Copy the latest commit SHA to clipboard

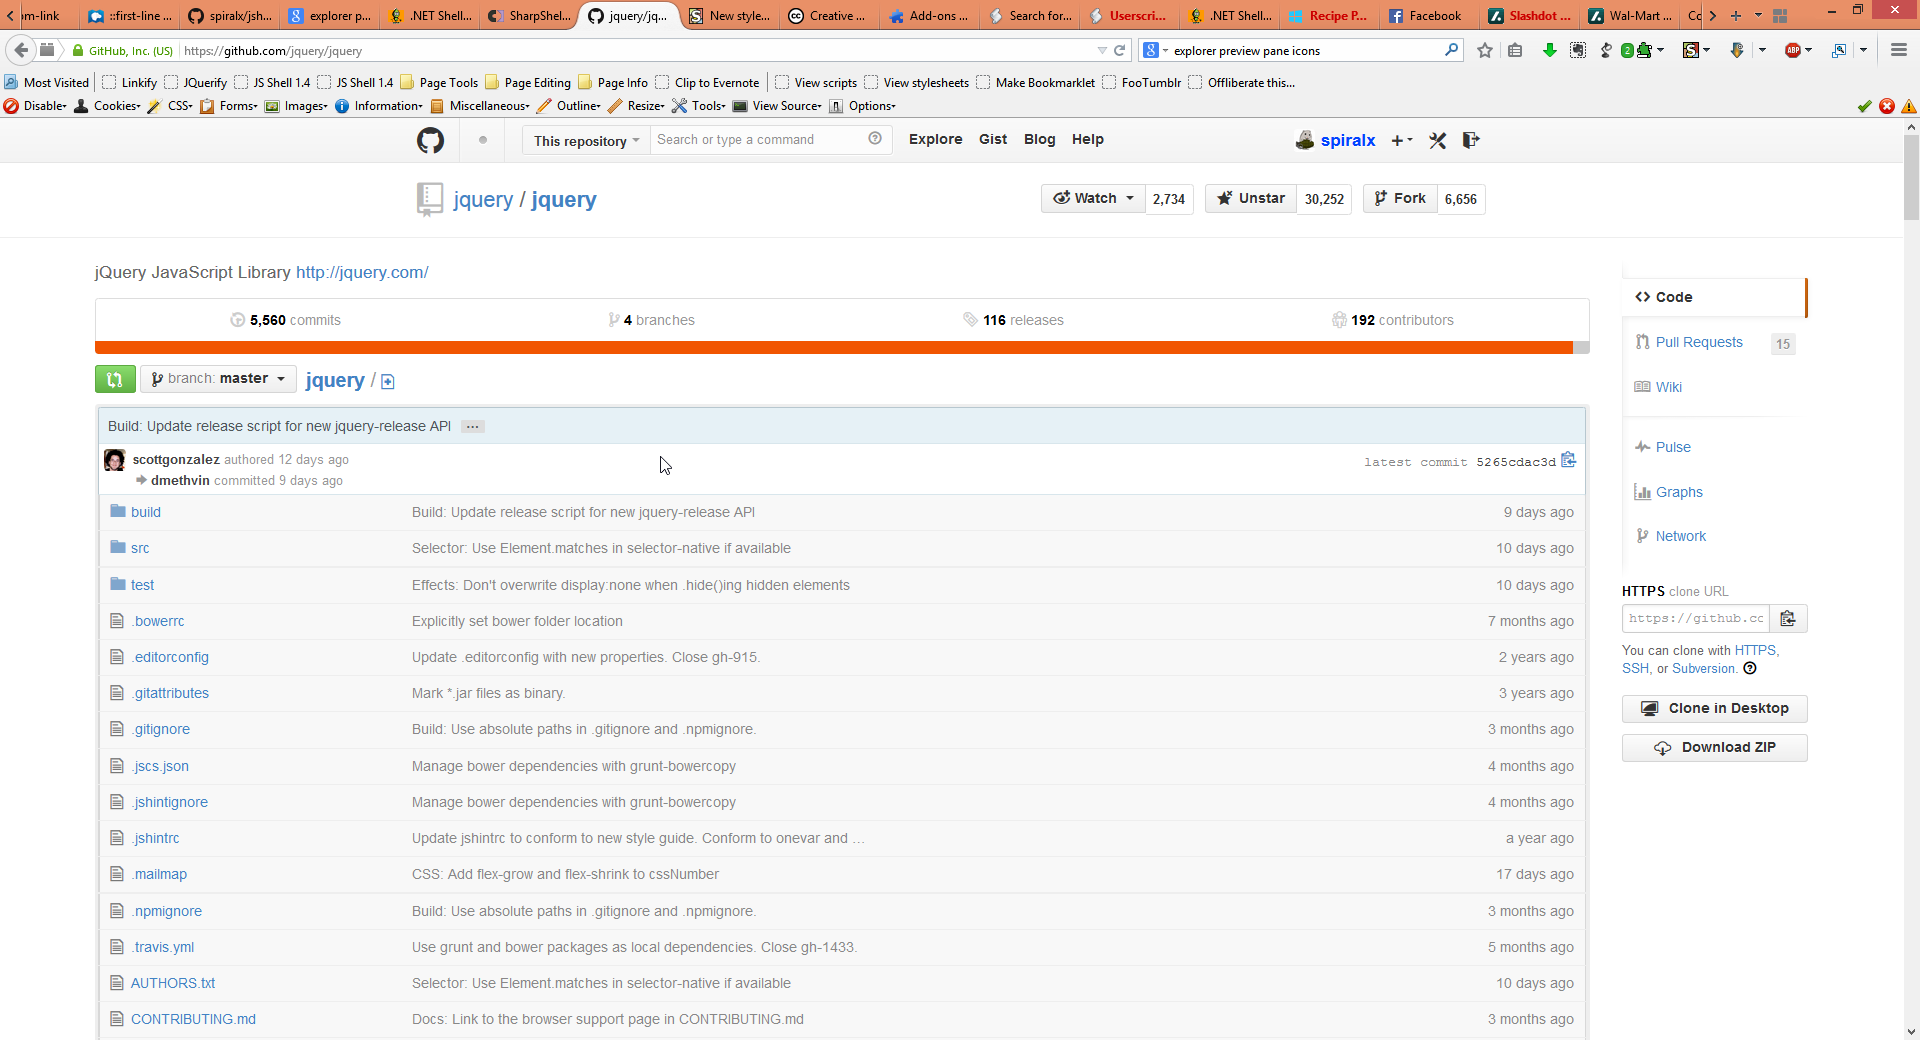pyautogui.click(x=1569, y=460)
